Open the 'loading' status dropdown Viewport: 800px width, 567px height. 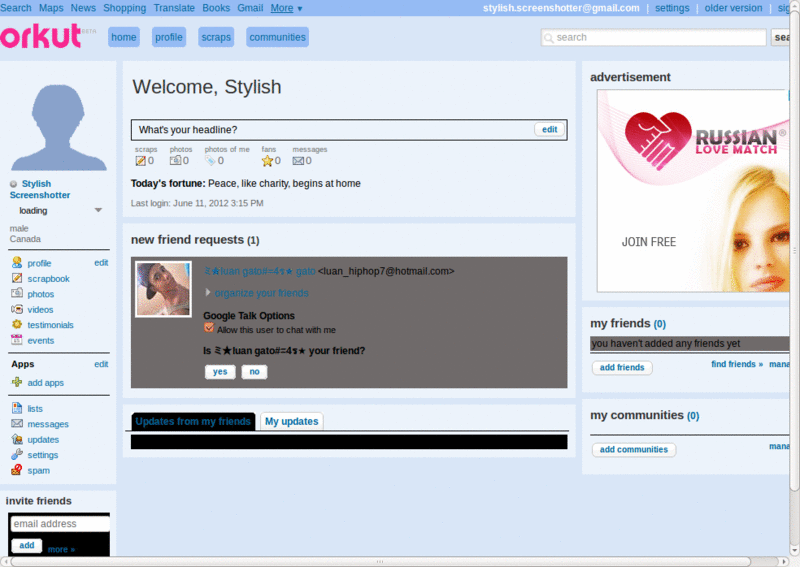coord(98,210)
